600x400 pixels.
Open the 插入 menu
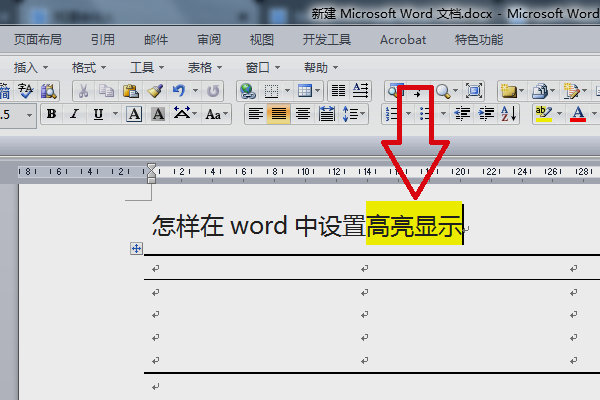(x=31, y=68)
